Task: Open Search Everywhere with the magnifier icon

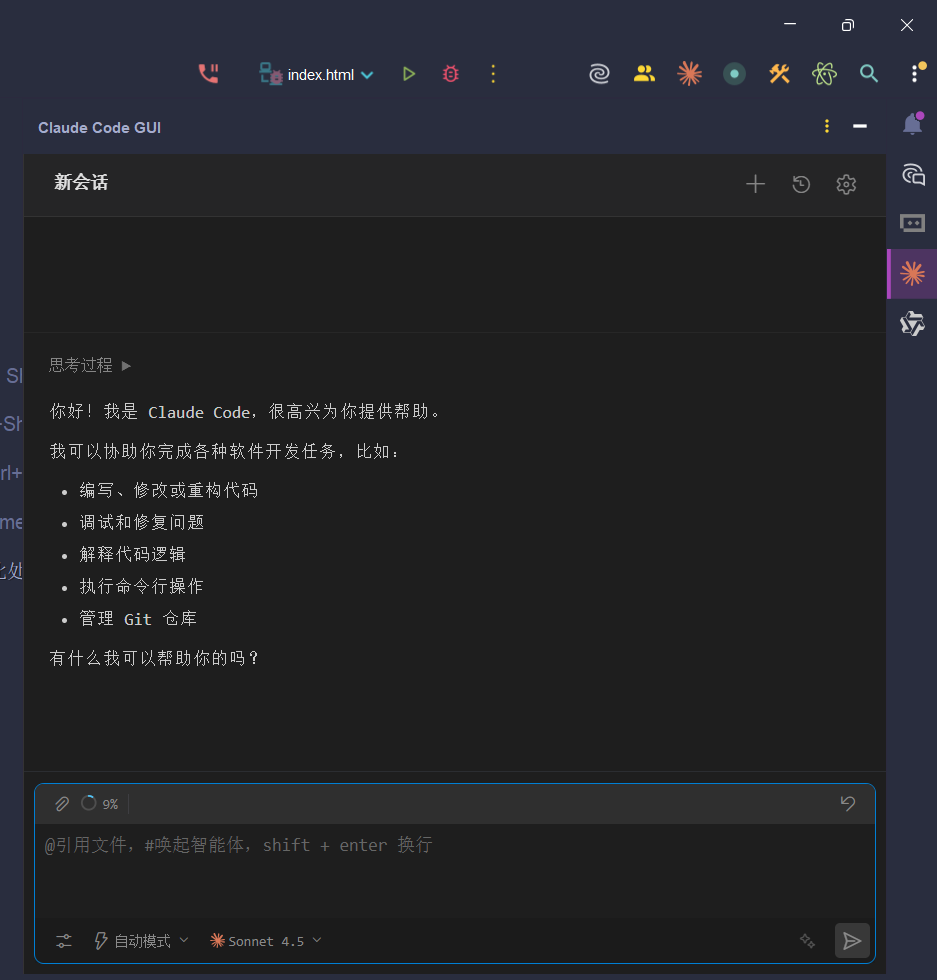Action: click(x=868, y=73)
